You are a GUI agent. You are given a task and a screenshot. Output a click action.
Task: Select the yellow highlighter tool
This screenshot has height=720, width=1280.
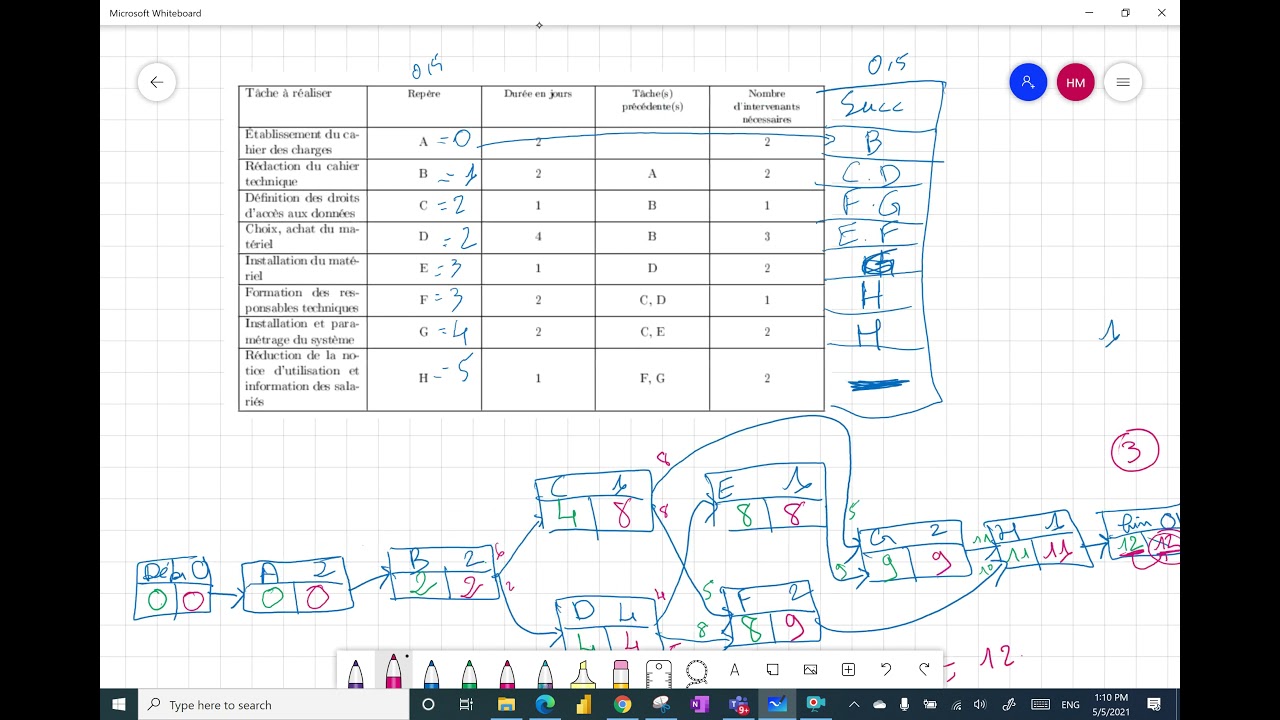click(x=583, y=672)
